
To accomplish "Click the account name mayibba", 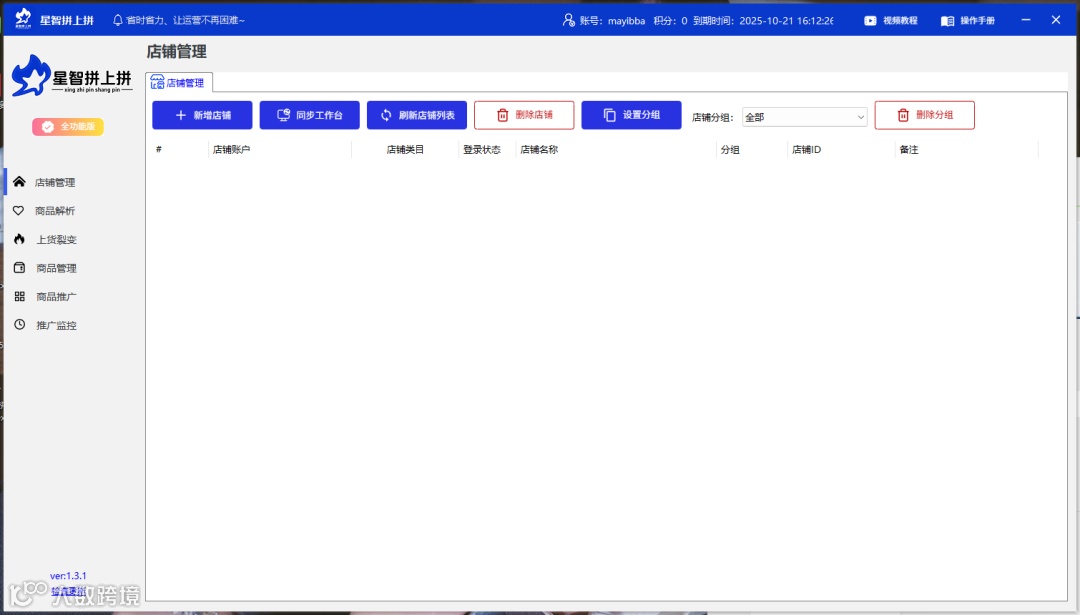I will pyautogui.click(x=626, y=21).
